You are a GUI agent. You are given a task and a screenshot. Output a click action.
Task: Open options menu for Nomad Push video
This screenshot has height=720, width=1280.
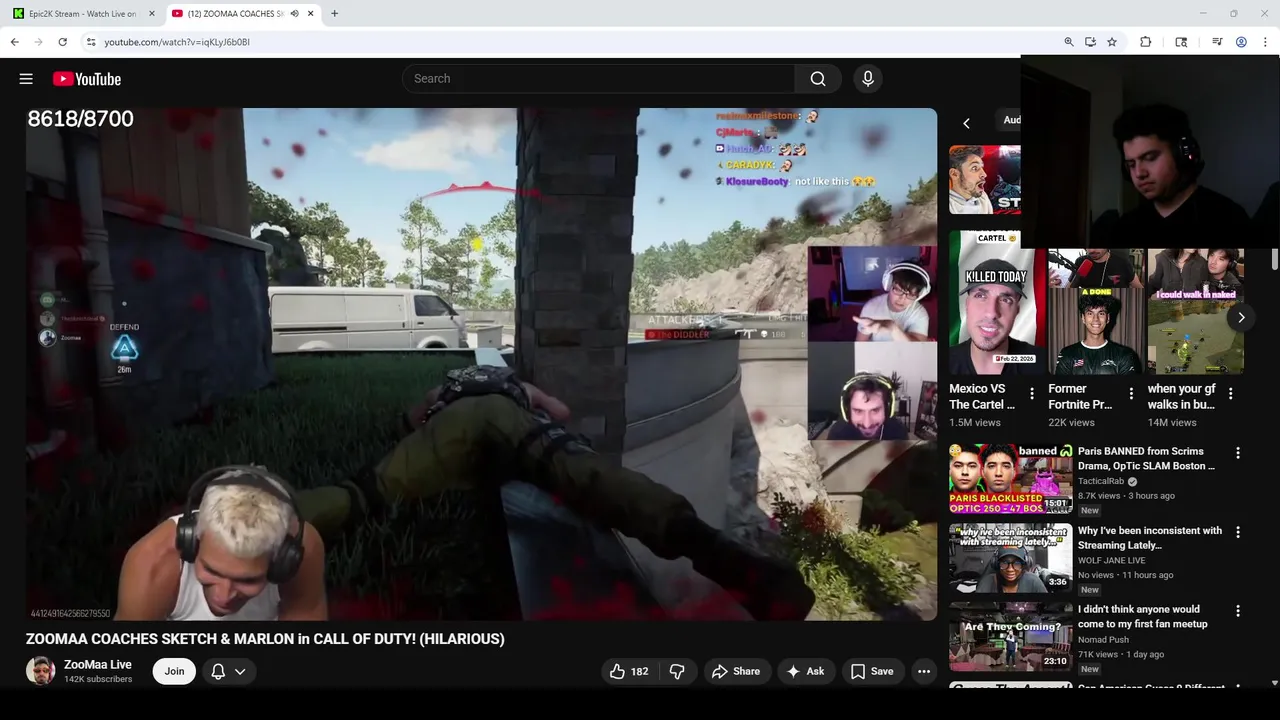point(1238,610)
